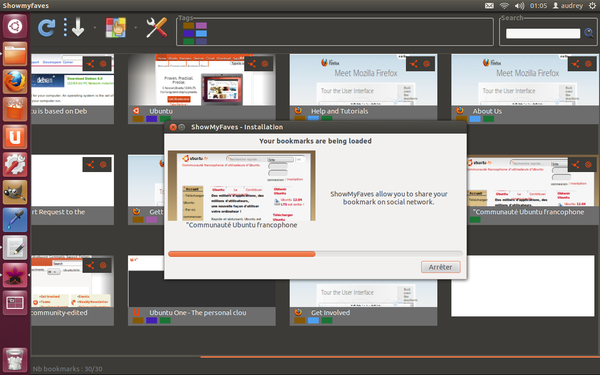600x375 pixels.
Task: Share the About Us bookmark
Action: [576, 64]
